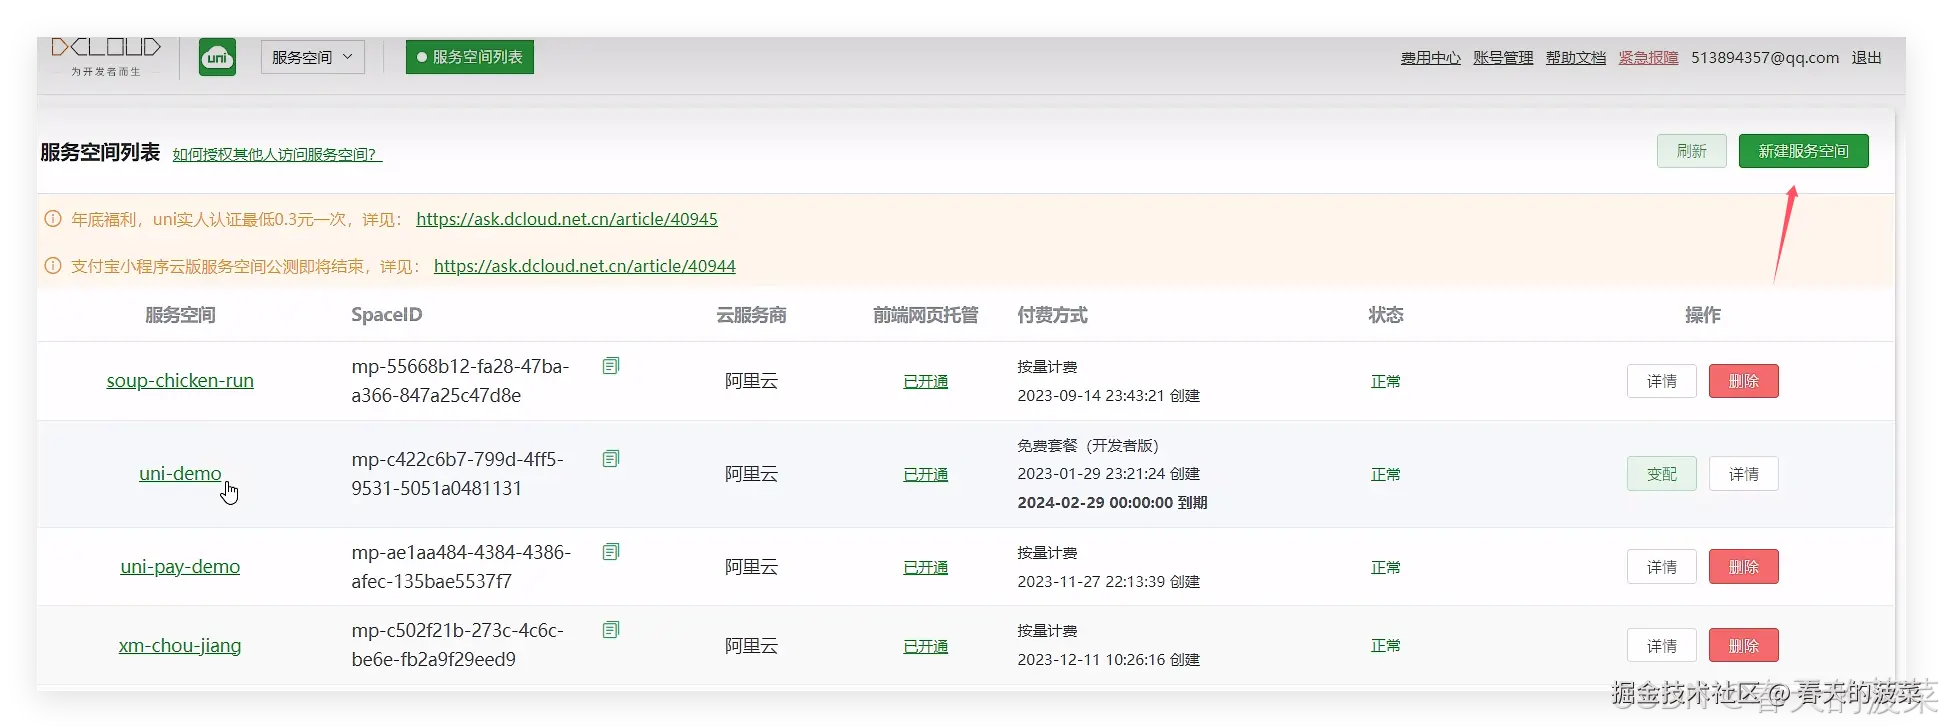The width and height of the screenshot is (1943, 728).
Task: Open the article/40945 link
Action: (x=567, y=219)
